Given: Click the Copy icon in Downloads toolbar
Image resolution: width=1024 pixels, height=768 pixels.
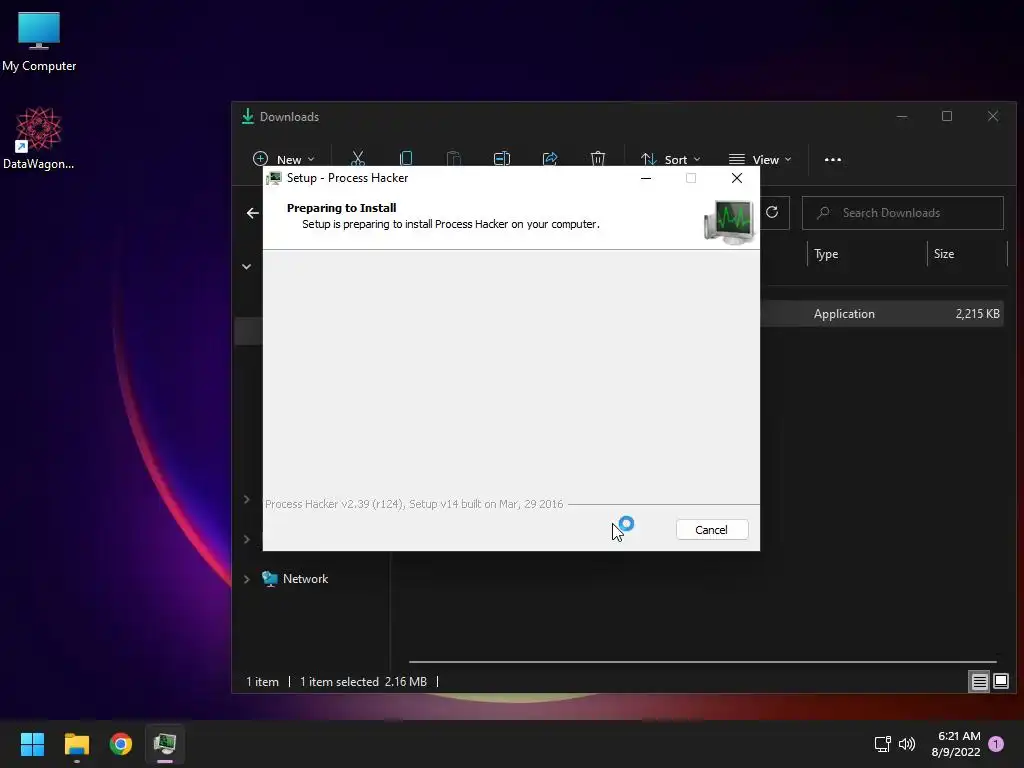Looking at the screenshot, I should (406, 159).
